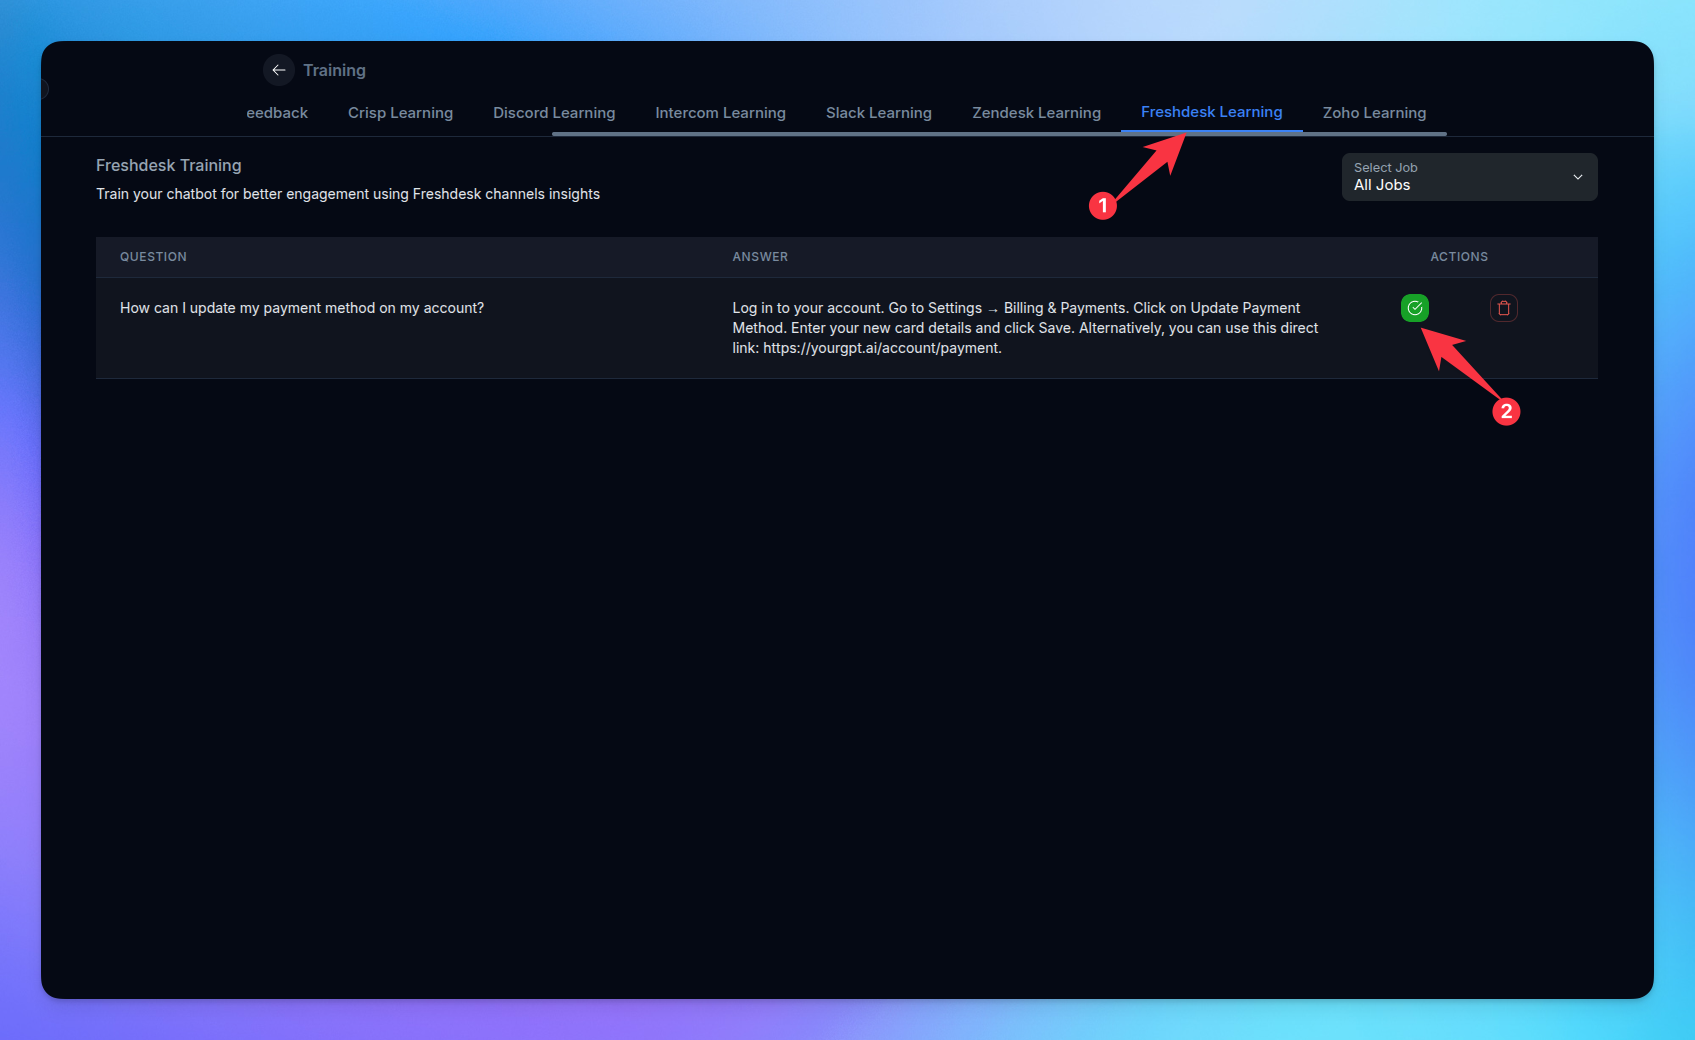The width and height of the screenshot is (1695, 1040).
Task: Click the back arrow beside Training
Action: click(279, 70)
